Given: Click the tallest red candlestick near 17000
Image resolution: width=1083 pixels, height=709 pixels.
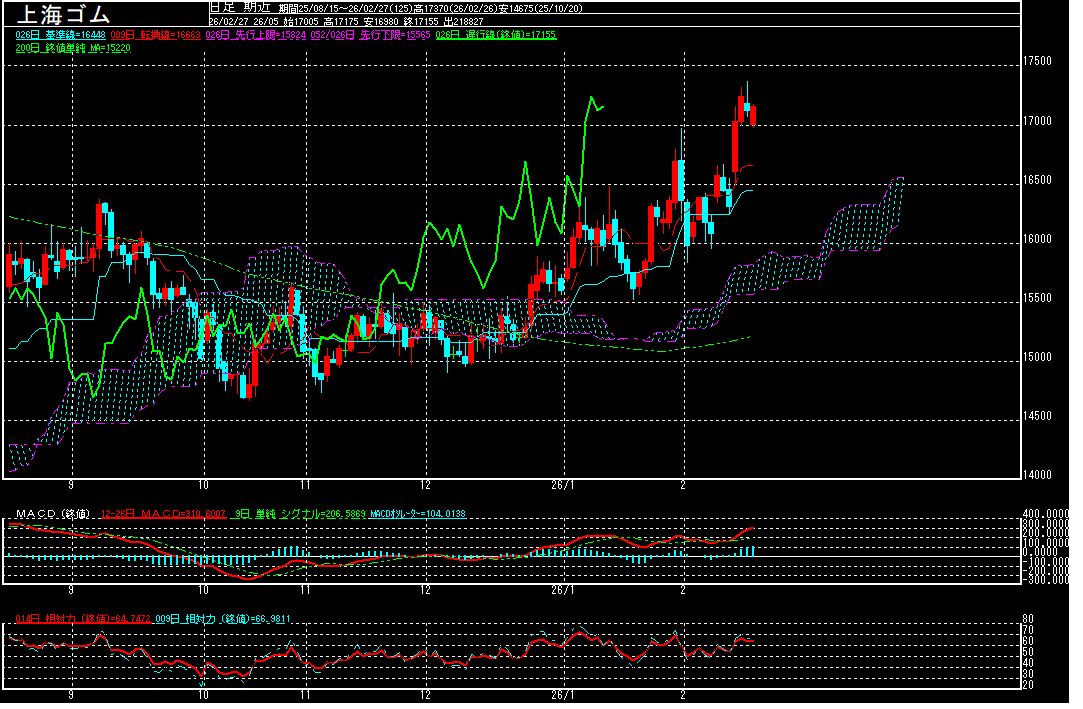Looking at the screenshot, I should click(x=735, y=146).
